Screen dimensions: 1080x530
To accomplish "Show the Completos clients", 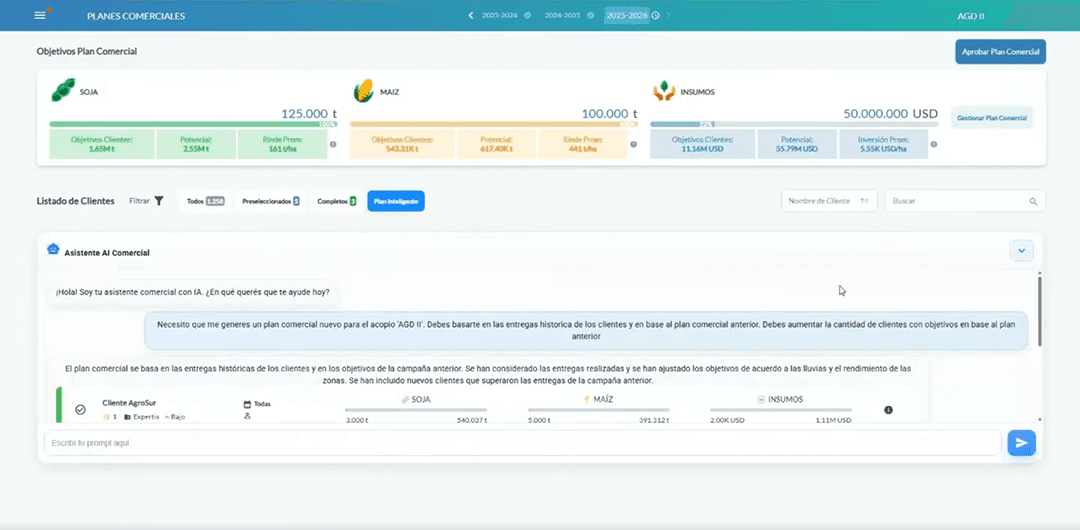I will [x=336, y=201].
